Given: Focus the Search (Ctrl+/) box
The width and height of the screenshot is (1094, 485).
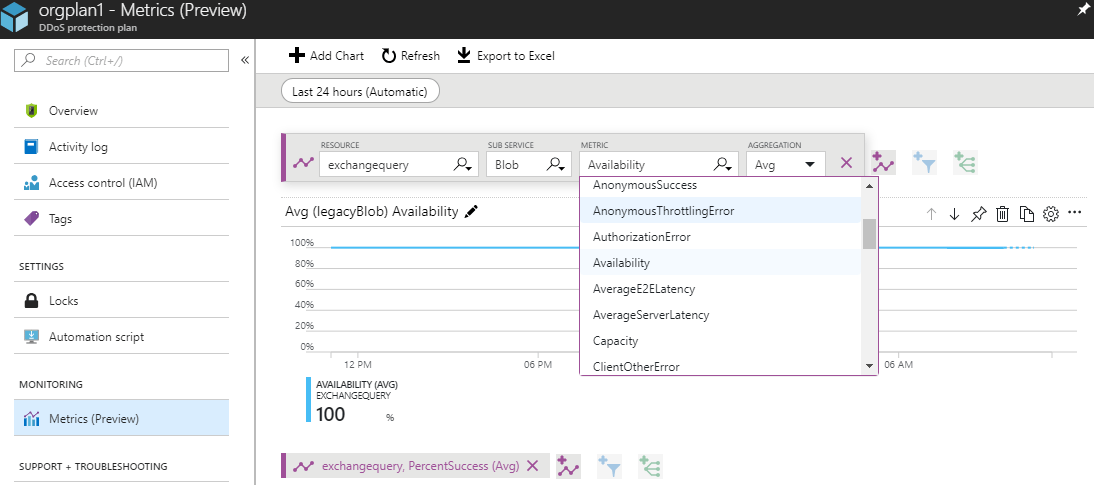Looking at the screenshot, I should point(121,61).
